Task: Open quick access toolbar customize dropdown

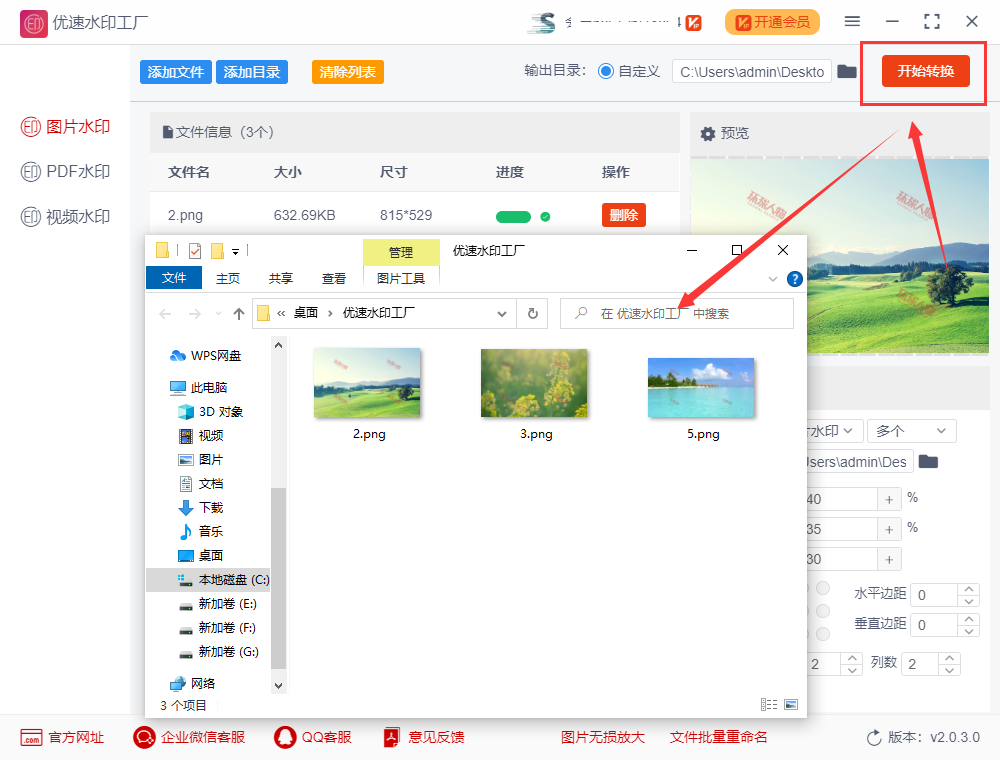Action: pos(235,252)
